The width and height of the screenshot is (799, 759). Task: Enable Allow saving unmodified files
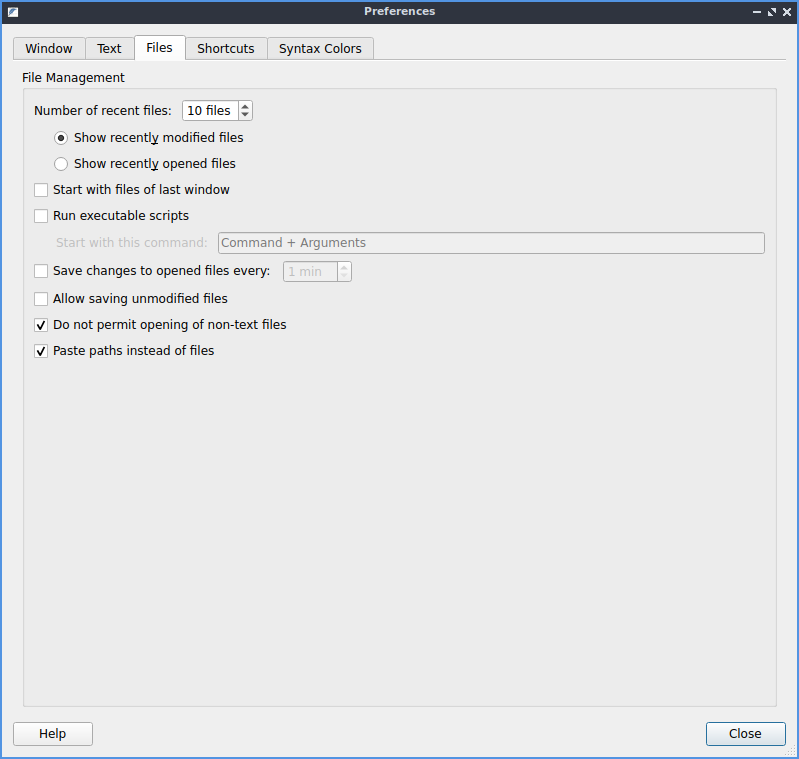point(41,299)
